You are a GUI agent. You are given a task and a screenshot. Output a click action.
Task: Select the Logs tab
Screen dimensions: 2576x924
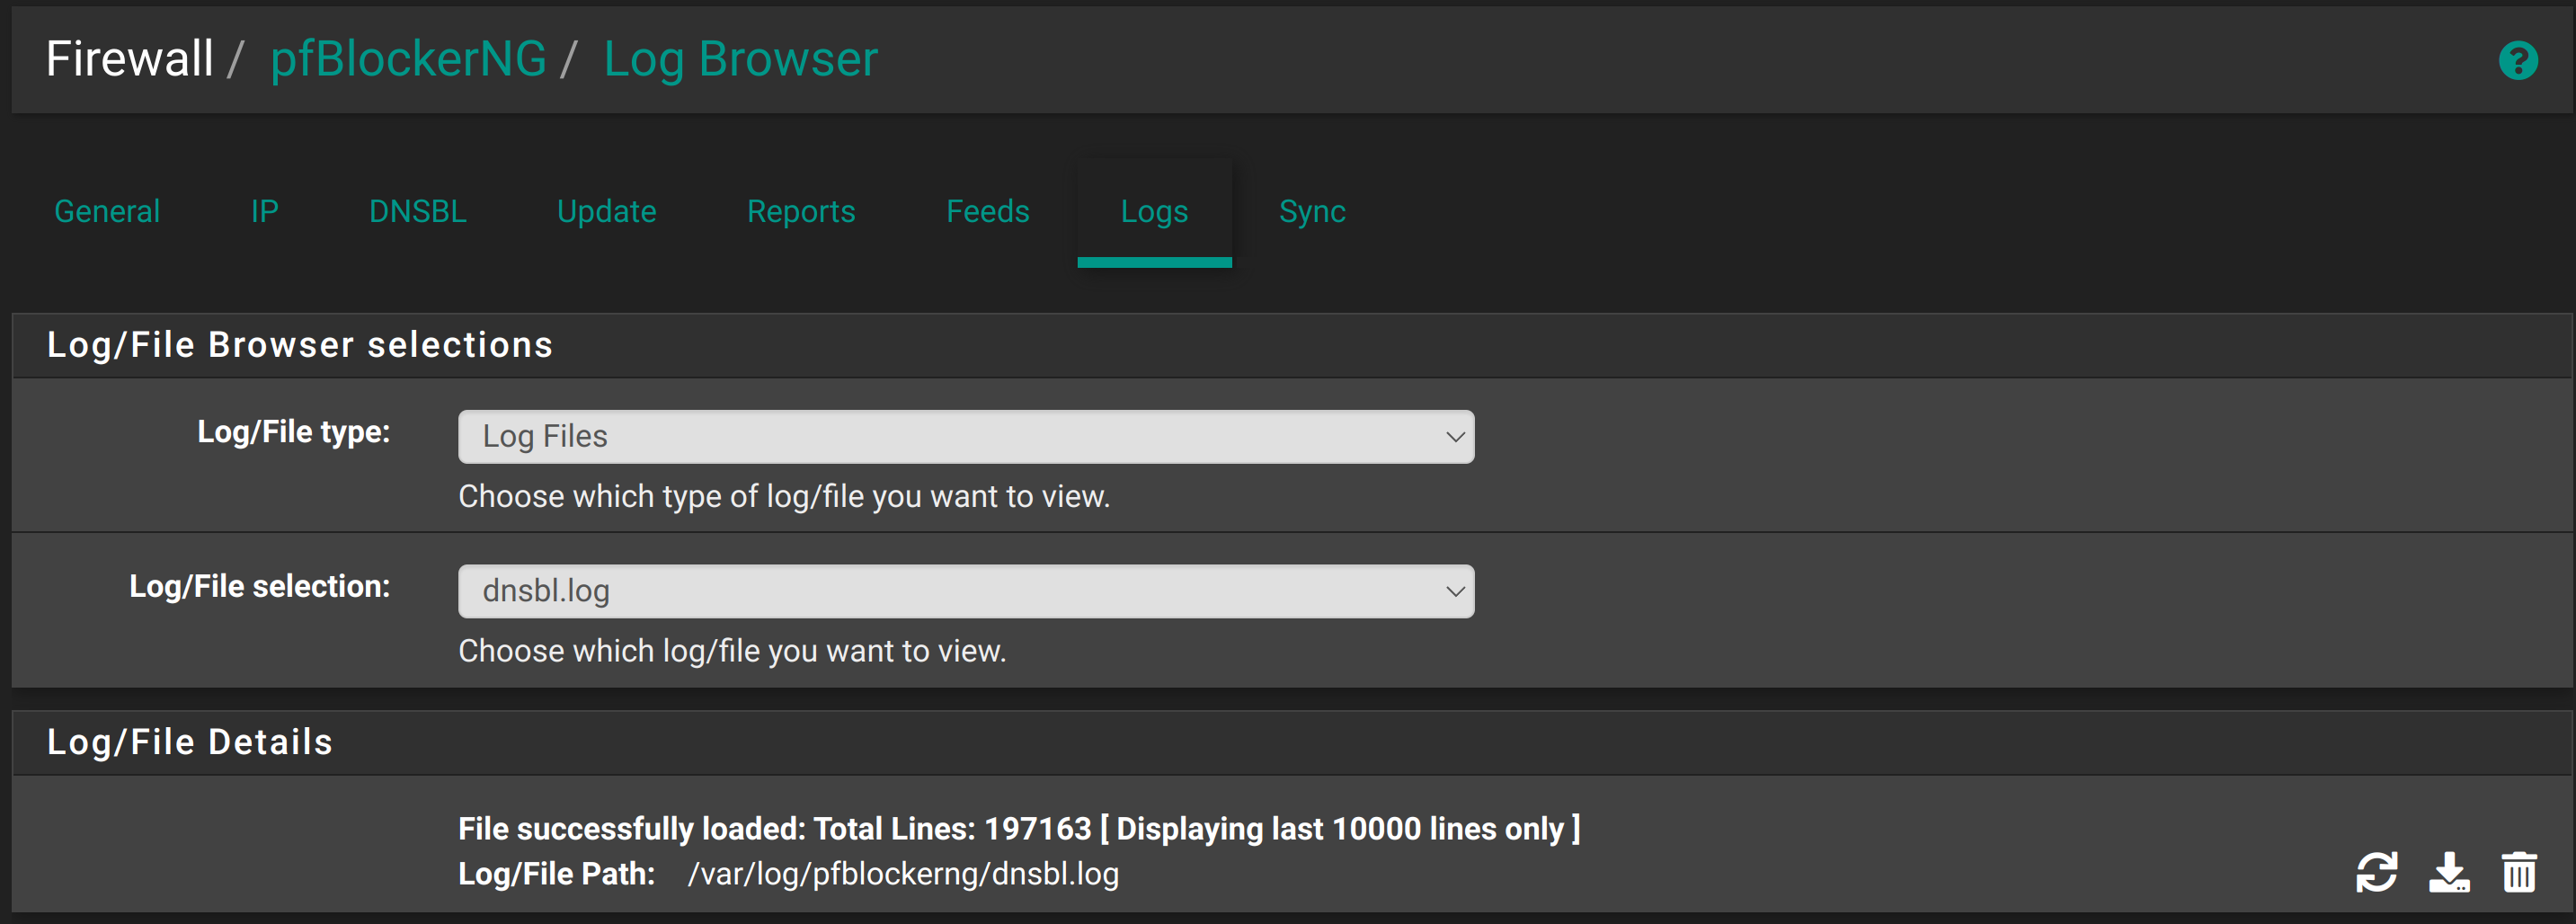click(1154, 212)
